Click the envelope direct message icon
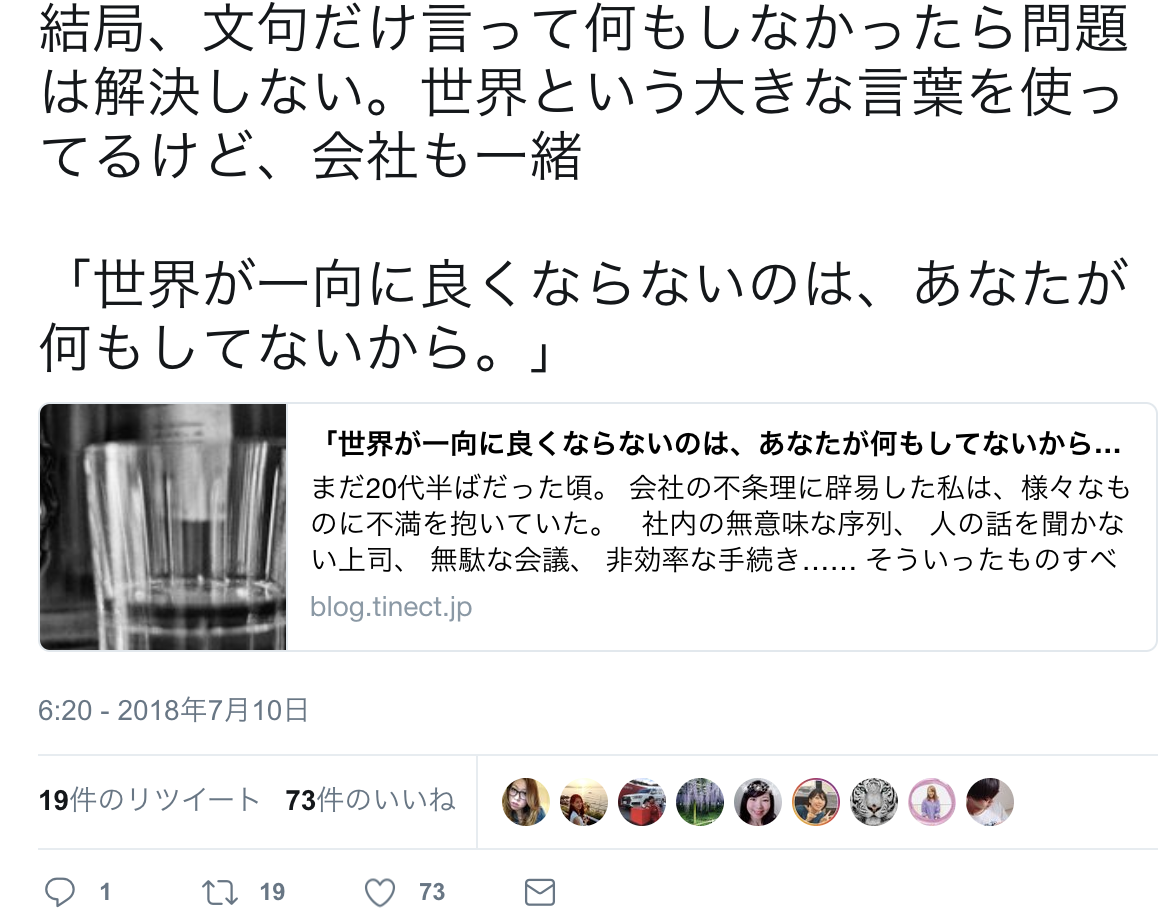Image resolution: width=1172 pixels, height=914 pixels. tap(539, 892)
